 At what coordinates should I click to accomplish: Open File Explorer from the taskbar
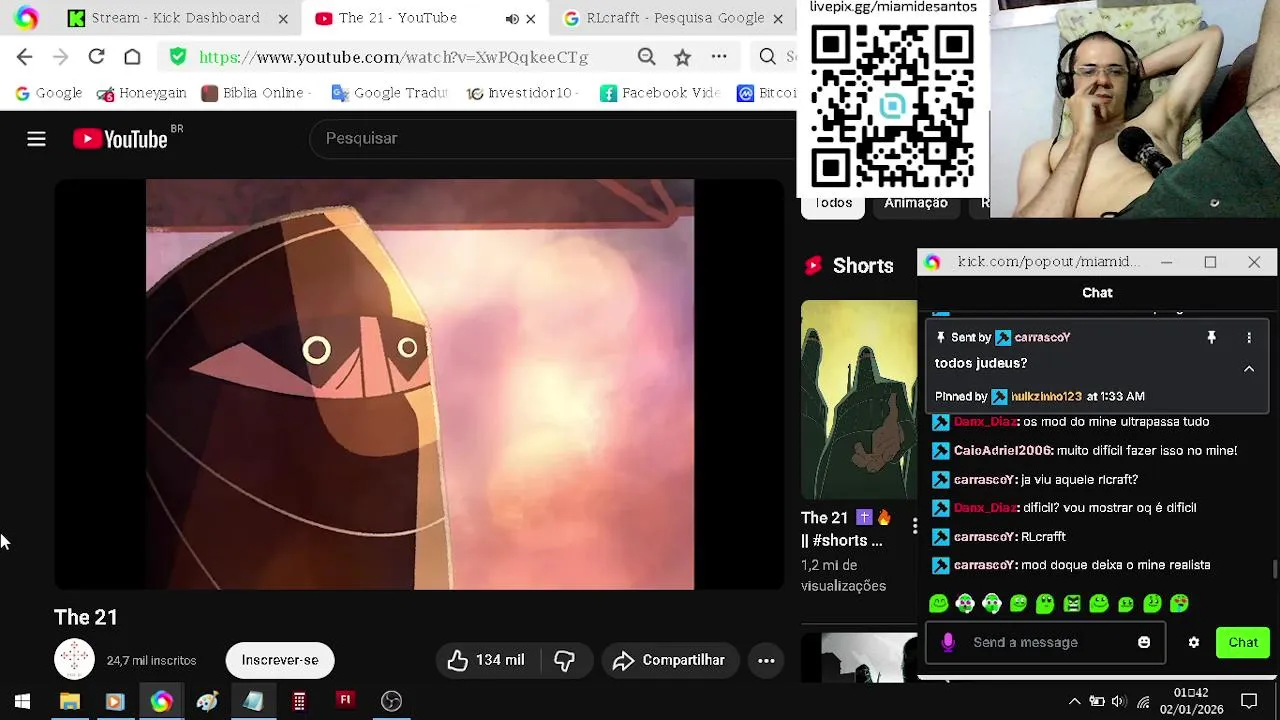pyautogui.click(x=69, y=701)
